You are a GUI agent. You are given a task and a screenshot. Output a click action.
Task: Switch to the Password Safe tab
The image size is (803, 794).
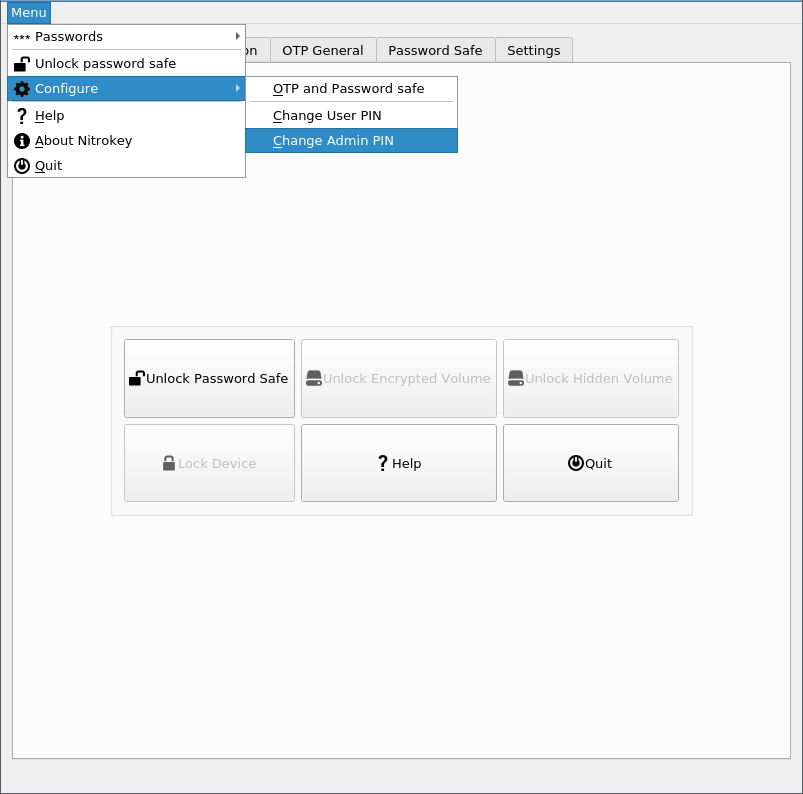tap(435, 50)
